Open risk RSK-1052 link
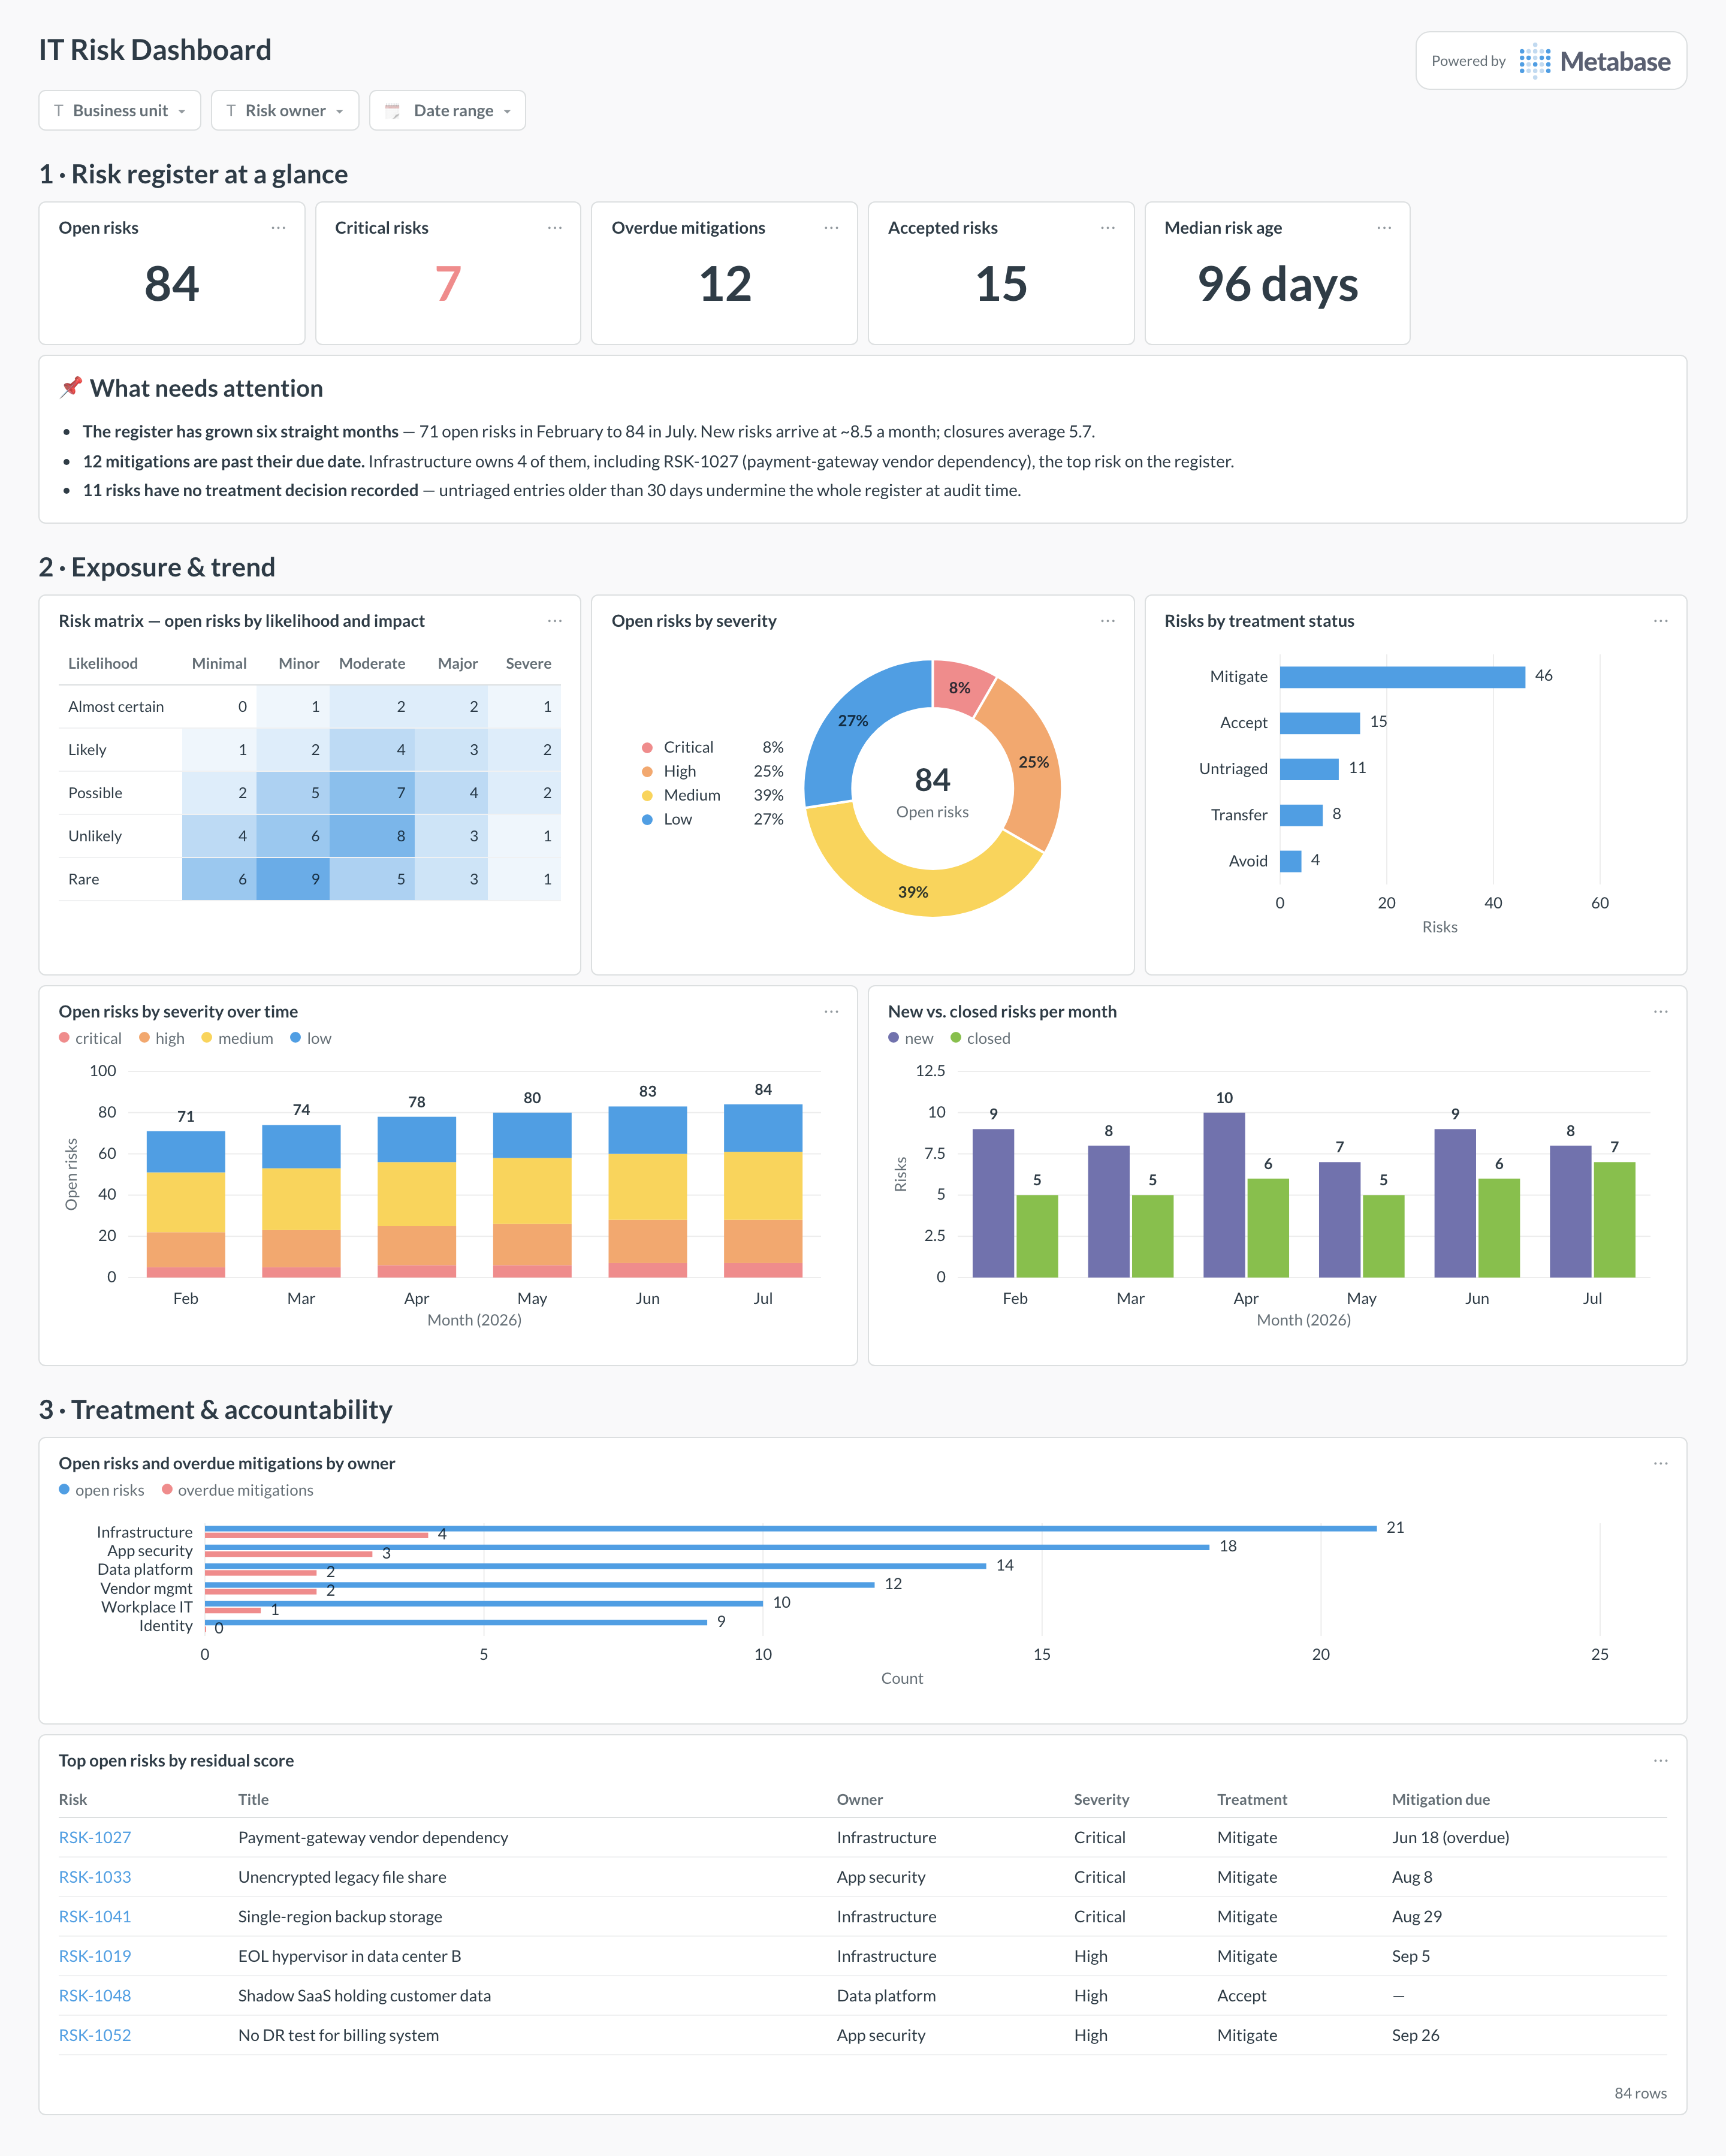Screen dimensions: 1726x2156 click(x=95, y=2036)
